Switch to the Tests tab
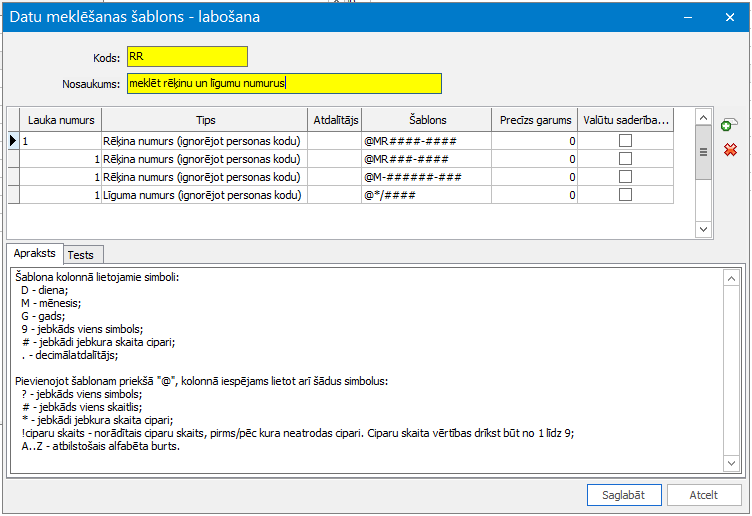 84,254
